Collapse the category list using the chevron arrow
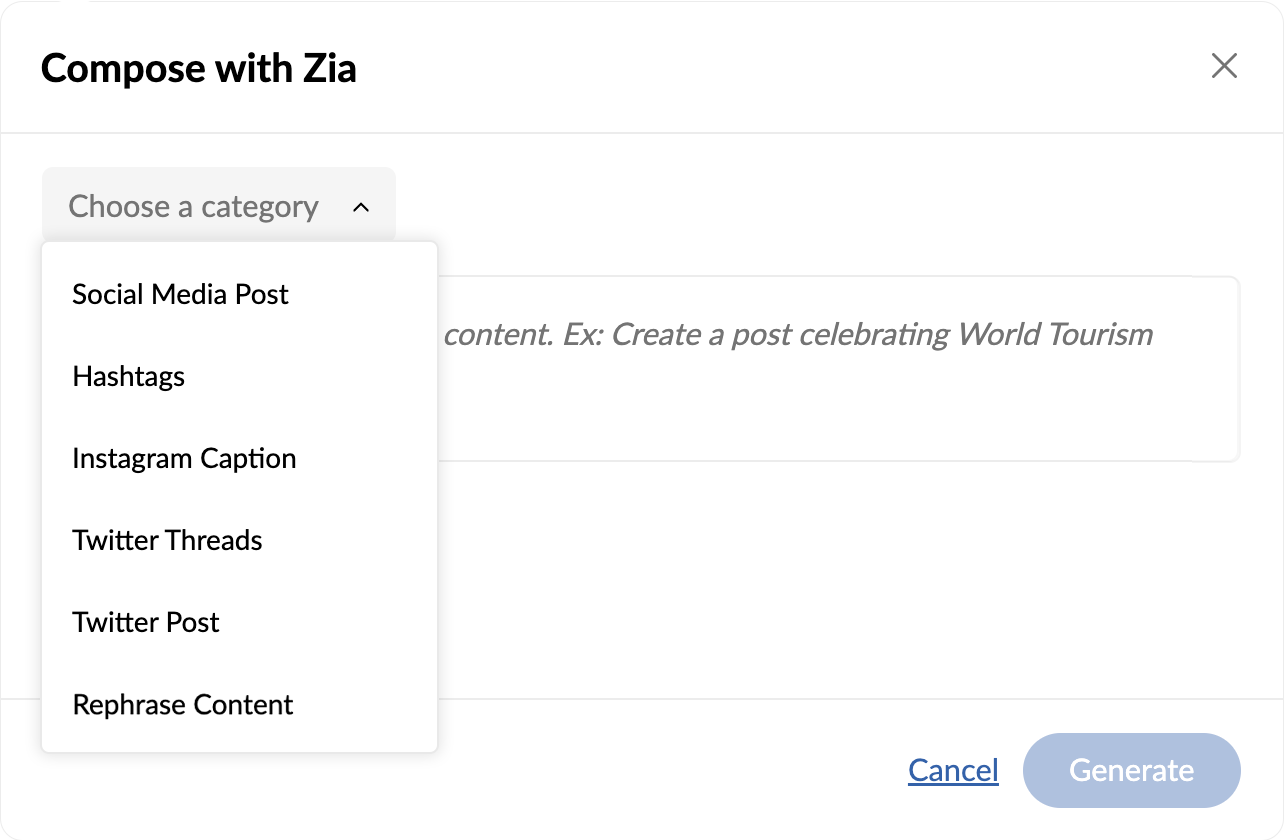This screenshot has width=1284, height=840. coord(361,207)
